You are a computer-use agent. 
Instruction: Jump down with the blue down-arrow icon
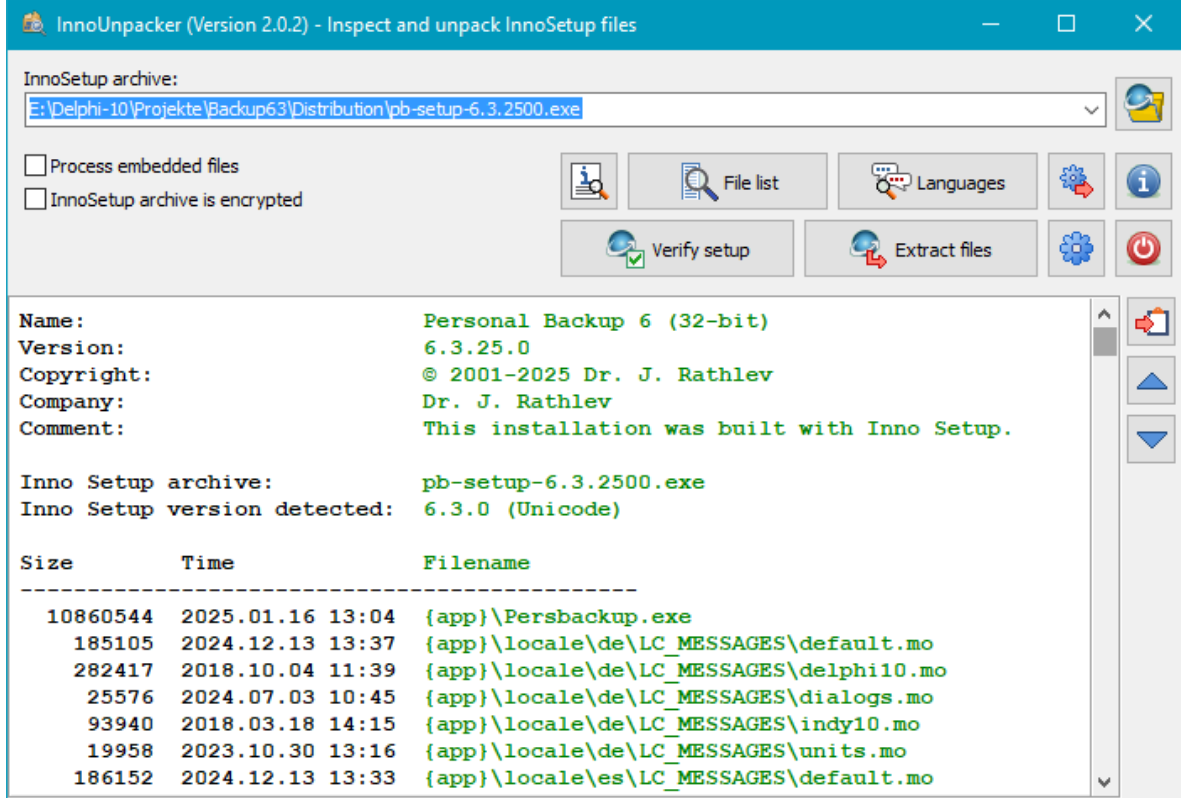click(x=1150, y=438)
